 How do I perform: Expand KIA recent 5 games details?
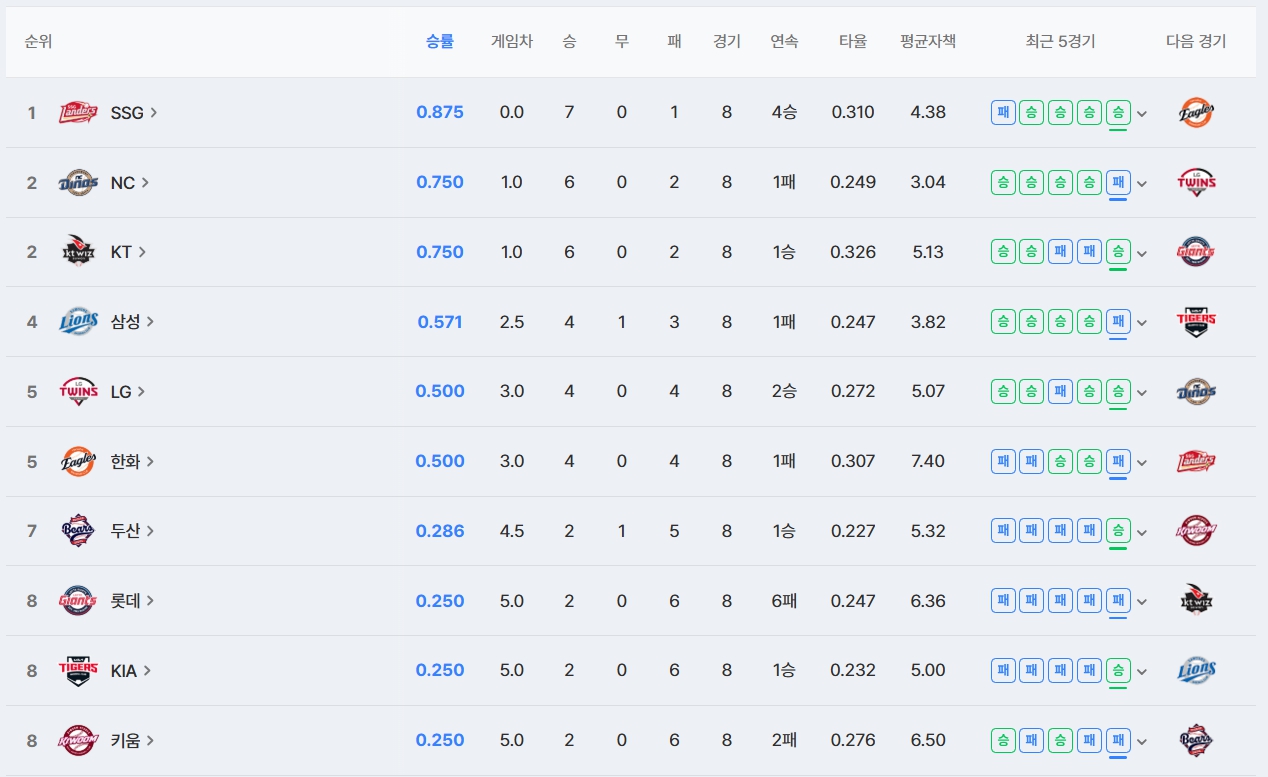click(1142, 672)
